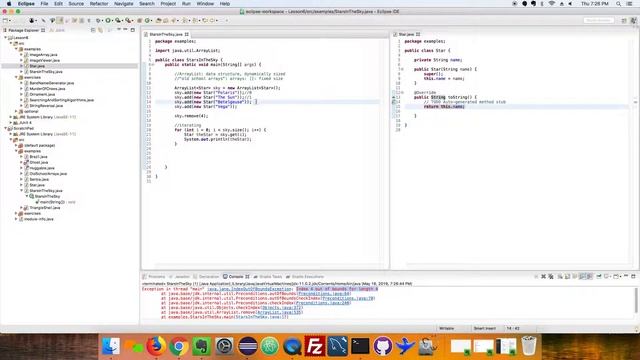
Task: Switch to the StarsInTheSky.java editor tab
Action: click(x=166, y=34)
